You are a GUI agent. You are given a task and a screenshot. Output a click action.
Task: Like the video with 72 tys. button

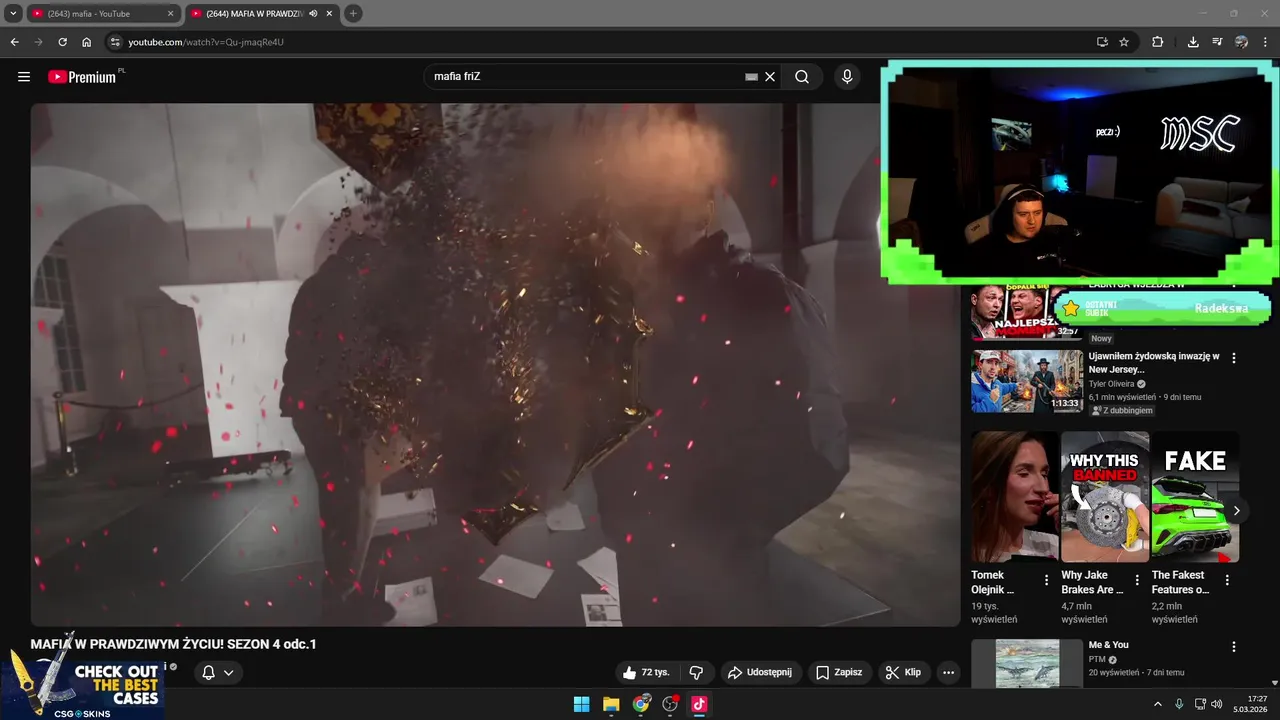pyautogui.click(x=645, y=672)
